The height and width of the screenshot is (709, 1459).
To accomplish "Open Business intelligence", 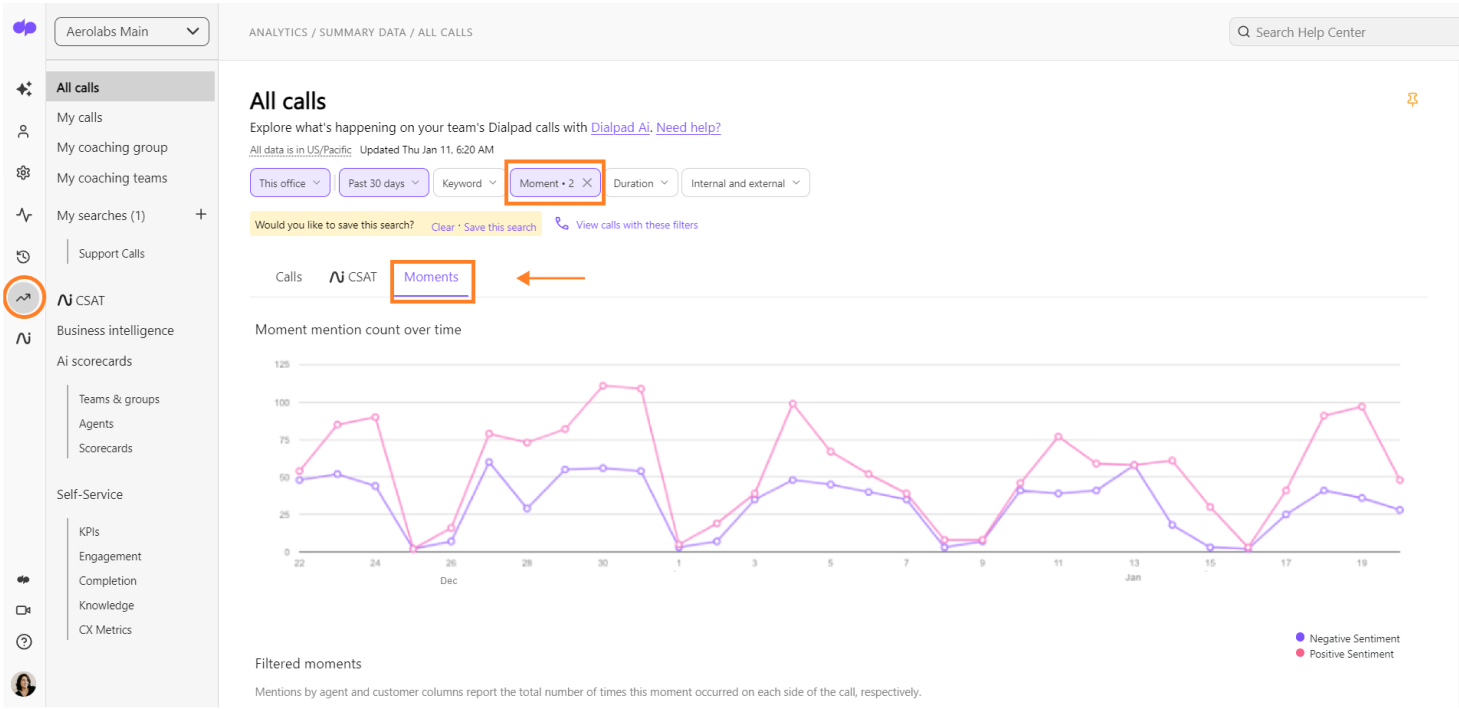I will [x=115, y=330].
